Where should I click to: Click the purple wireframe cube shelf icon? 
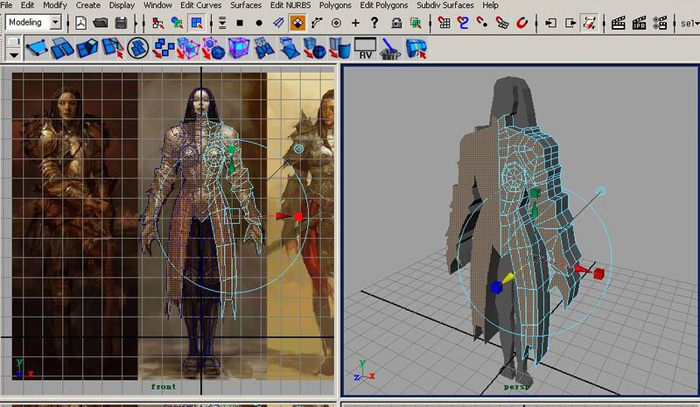click(x=239, y=48)
